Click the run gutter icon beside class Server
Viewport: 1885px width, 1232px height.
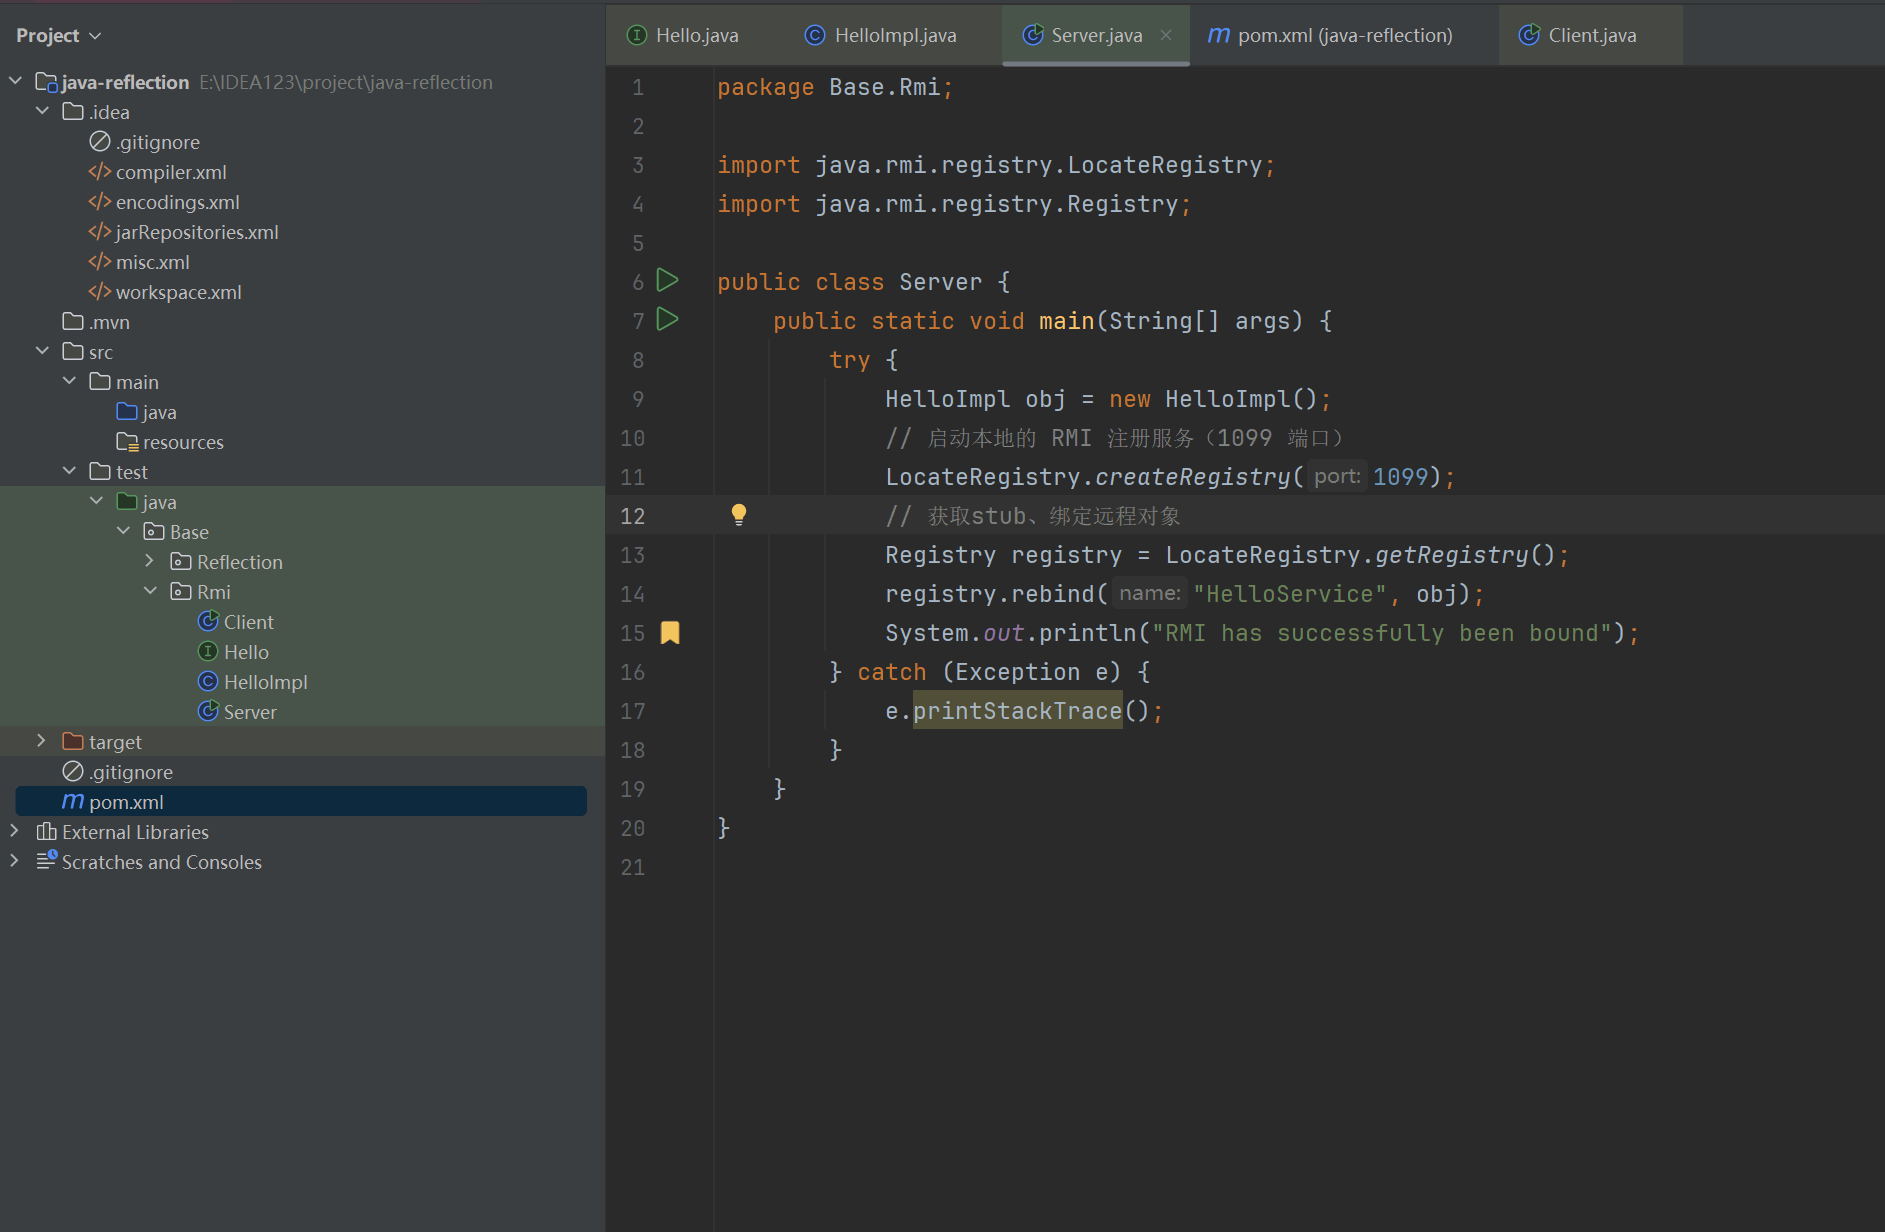pyautogui.click(x=667, y=281)
